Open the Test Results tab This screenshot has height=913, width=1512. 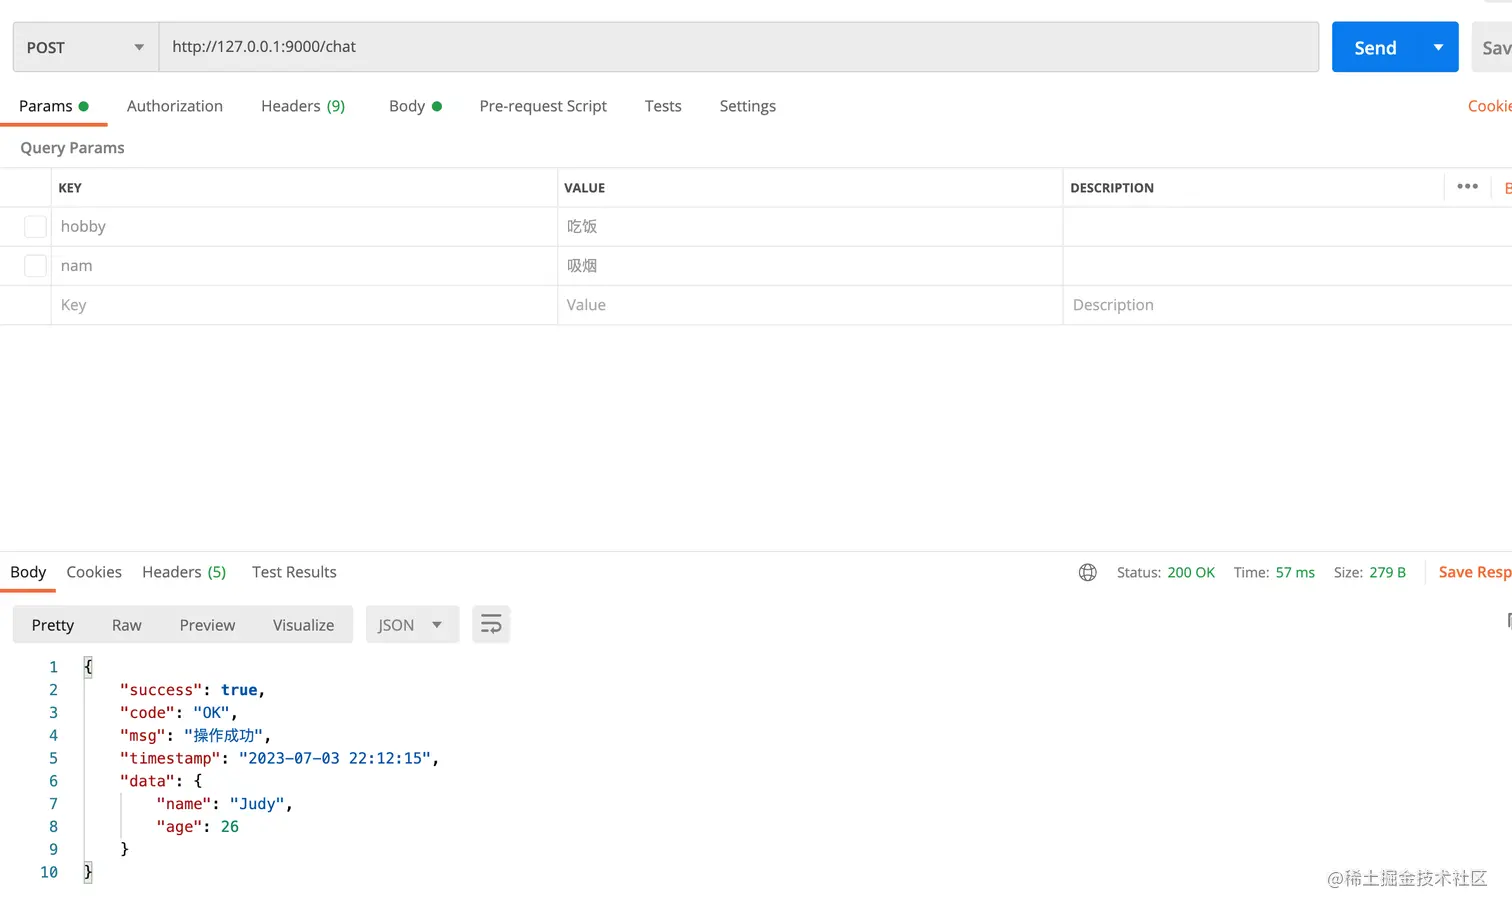(x=294, y=572)
